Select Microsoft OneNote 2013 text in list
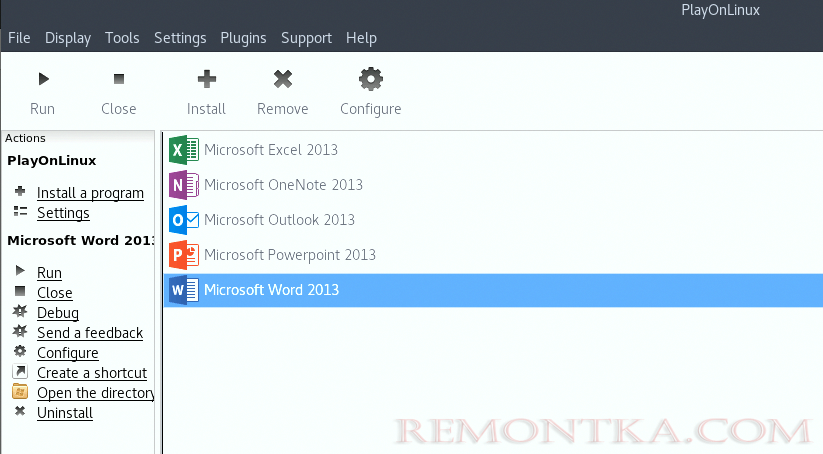Image resolution: width=823 pixels, height=454 pixels. pos(283,185)
